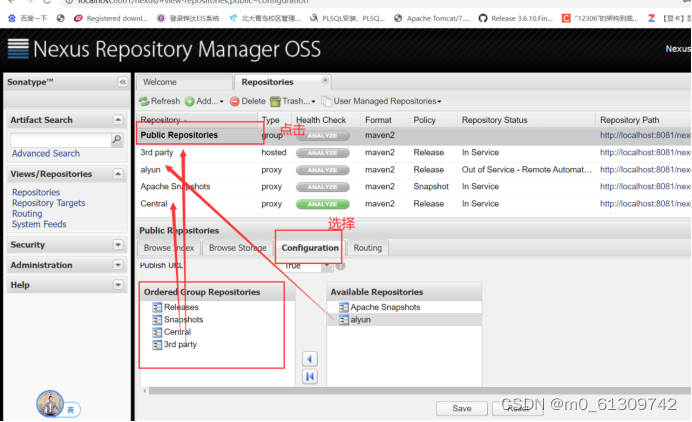Select the alyun repository row
The image size is (692, 422).
tap(413, 170)
